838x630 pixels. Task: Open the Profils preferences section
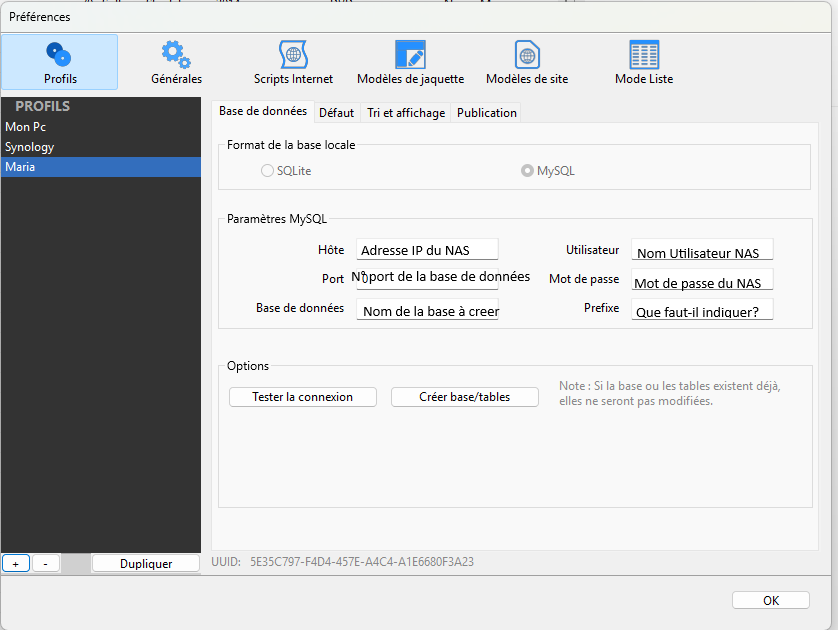[59, 62]
